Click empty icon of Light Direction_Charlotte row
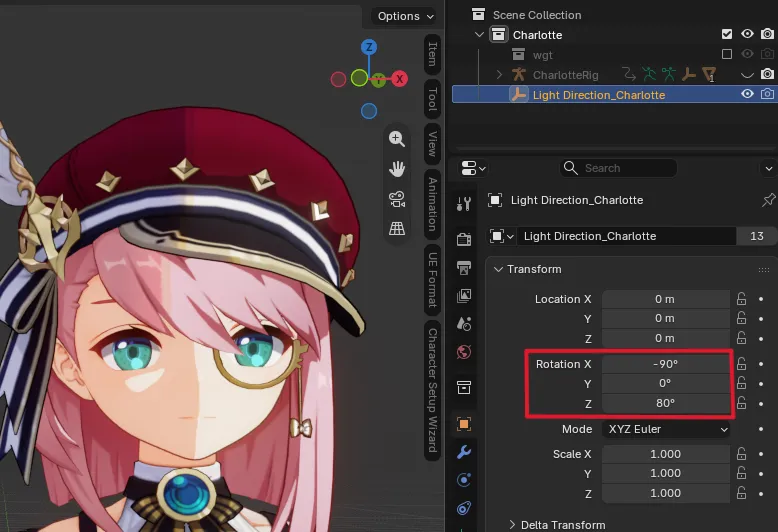The width and height of the screenshot is (778, 532). click(519, 94)
